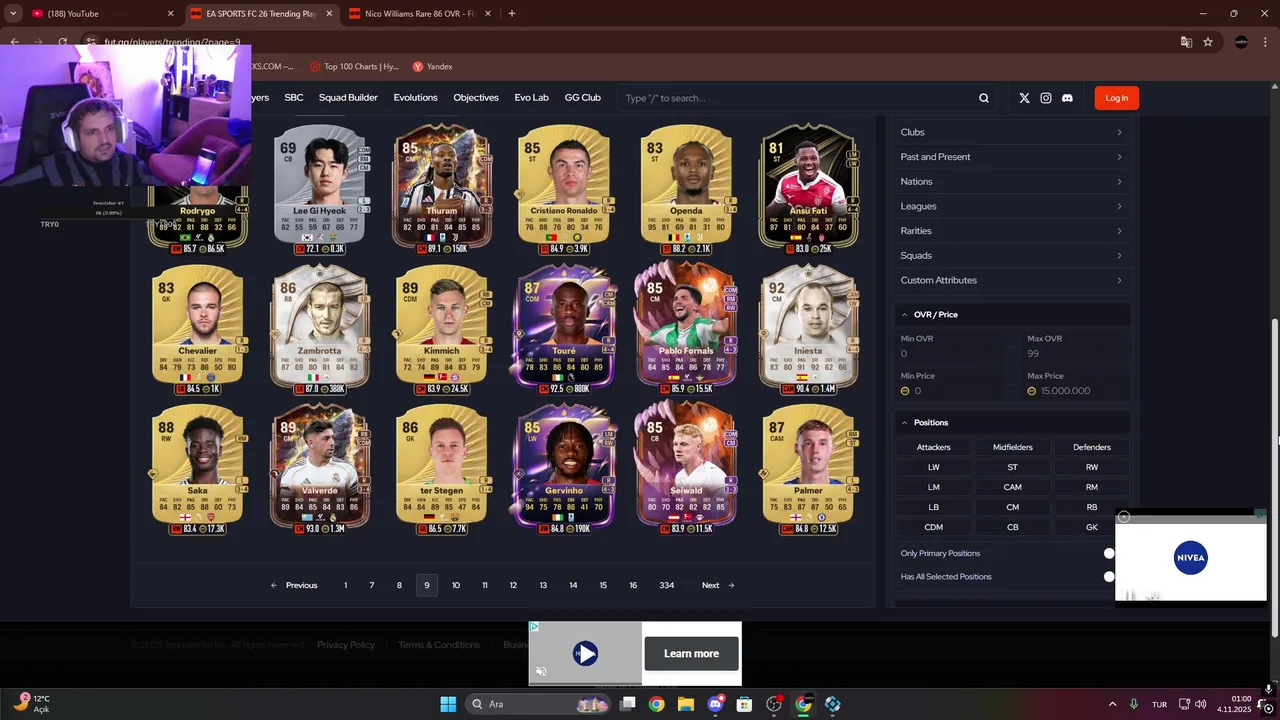
Task: Show hidden system tray icons
Action: click(1112, 704)
